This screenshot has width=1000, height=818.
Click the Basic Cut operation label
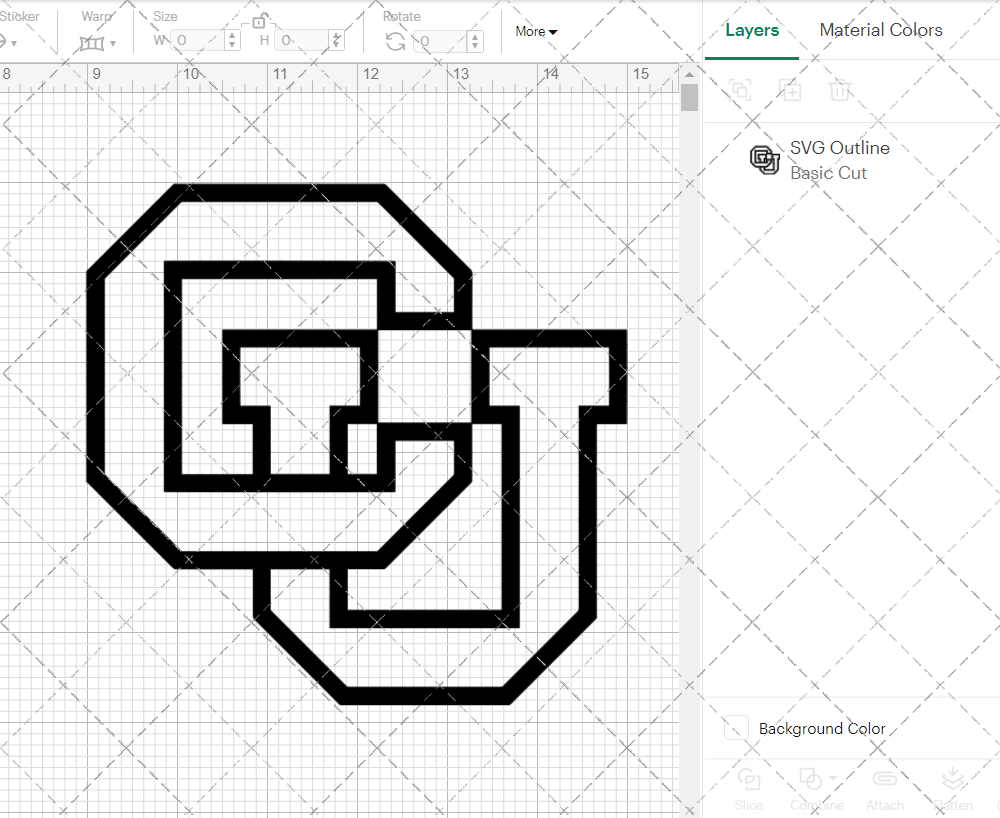828,173
